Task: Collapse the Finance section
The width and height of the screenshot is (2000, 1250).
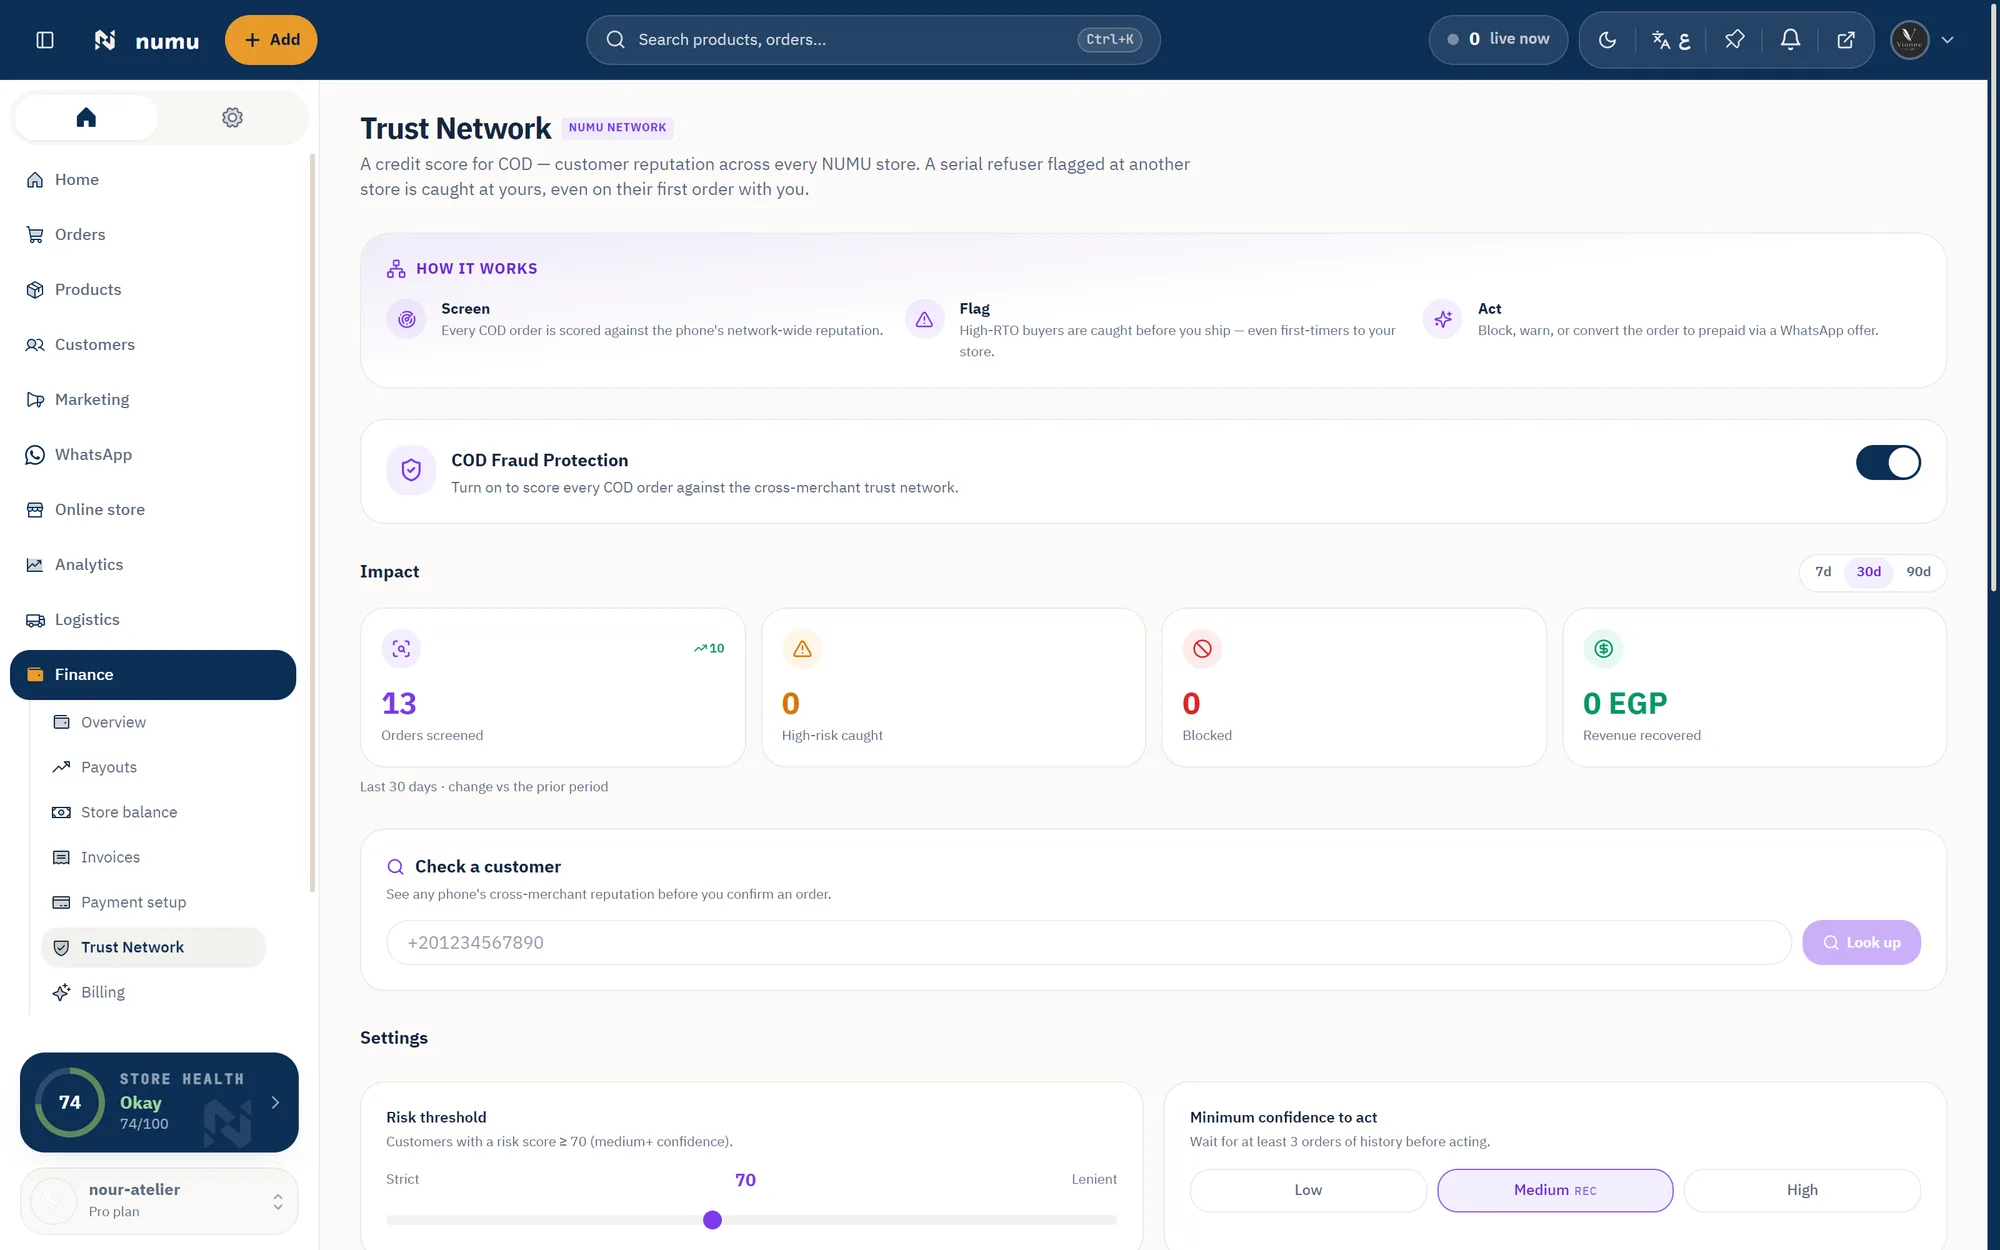Action: [x=153, y=675]
